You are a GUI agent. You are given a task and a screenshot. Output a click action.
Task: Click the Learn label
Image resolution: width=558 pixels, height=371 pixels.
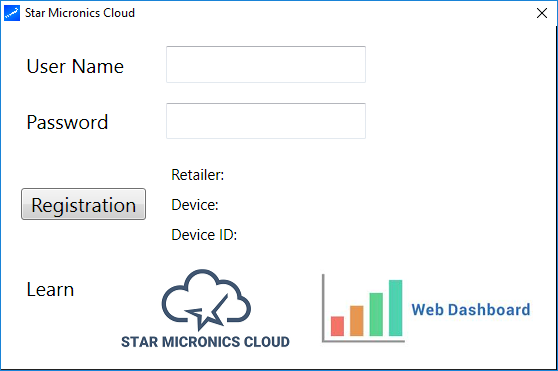click(50, 289)
